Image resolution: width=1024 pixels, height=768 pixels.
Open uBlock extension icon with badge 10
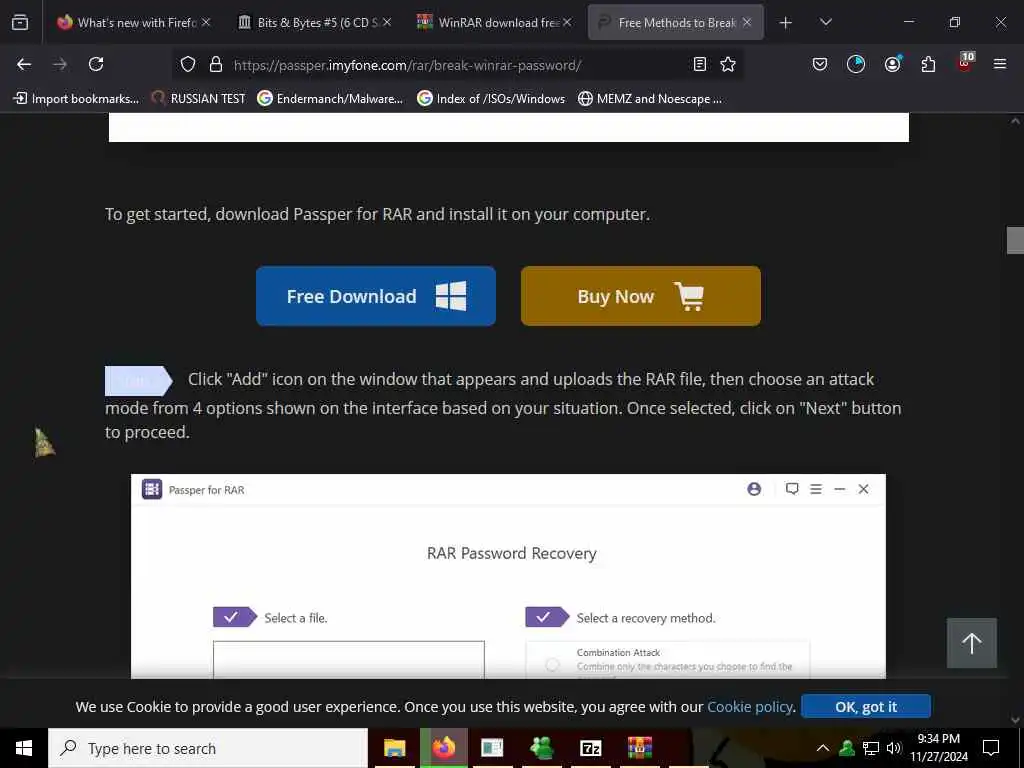tap(965, 63)
